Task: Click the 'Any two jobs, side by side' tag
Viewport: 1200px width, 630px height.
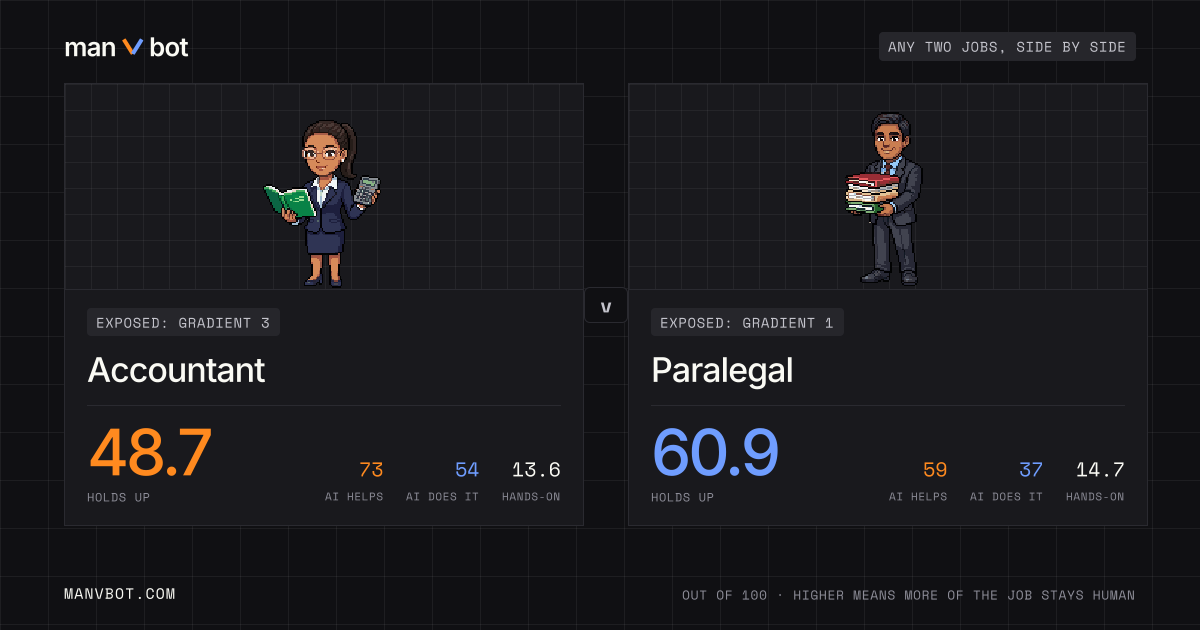Action: tap(1007, 47)
